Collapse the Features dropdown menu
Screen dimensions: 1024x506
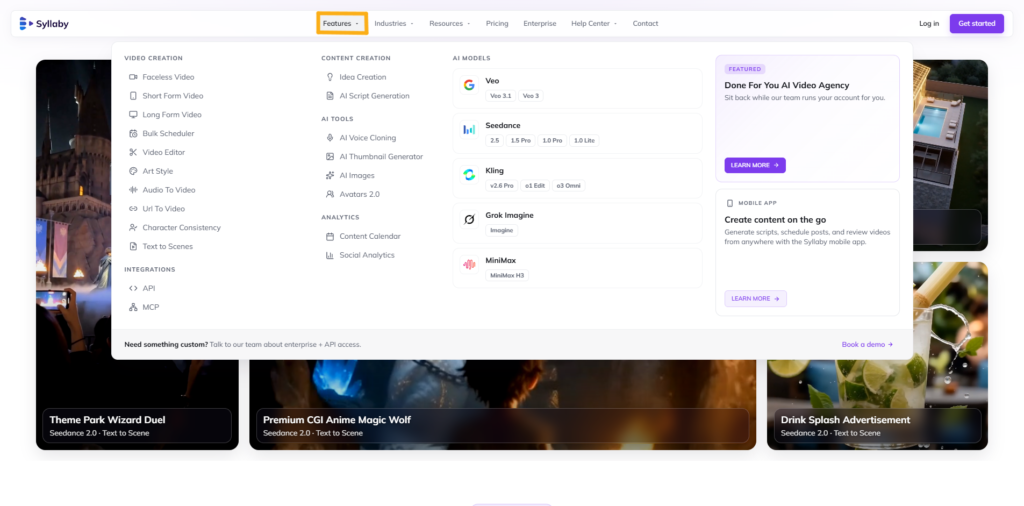(x=342, y=24)
